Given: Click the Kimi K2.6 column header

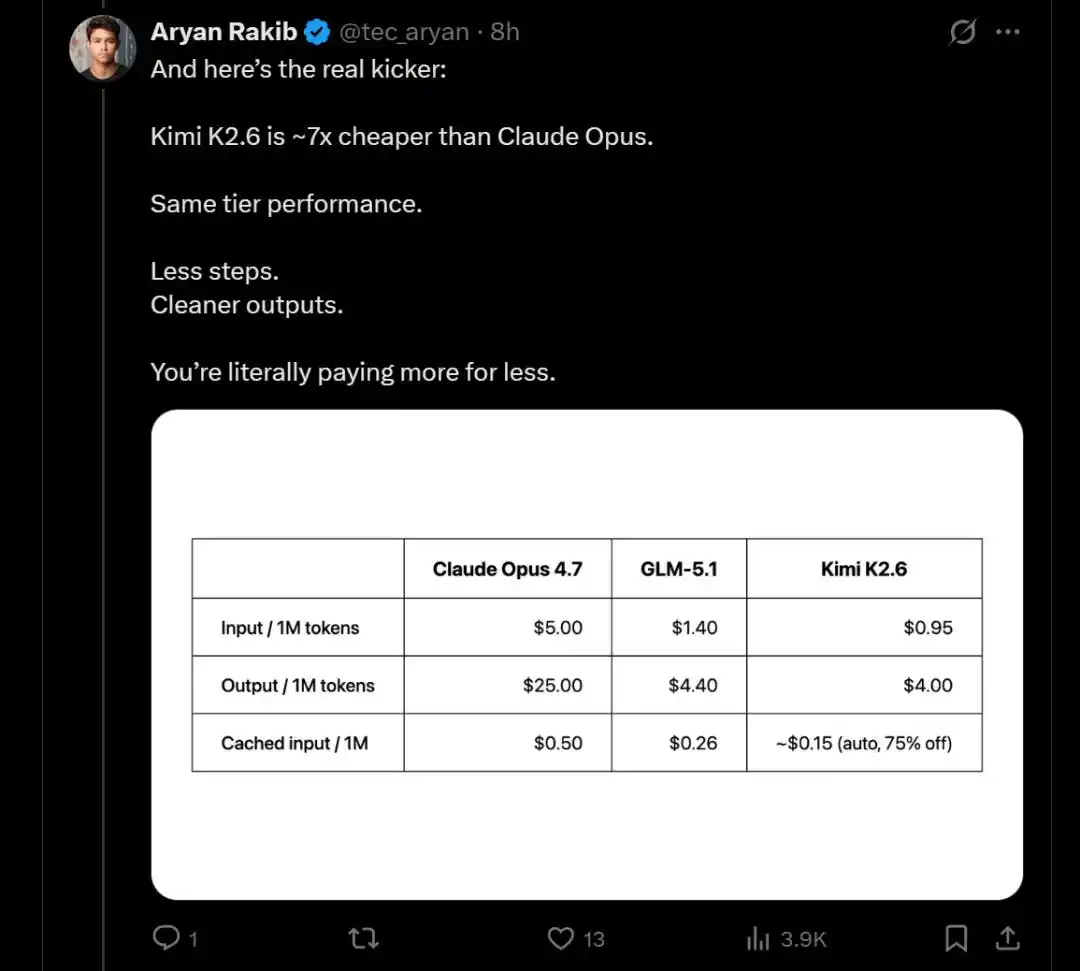Looking at the screenshot, I should 864,569.
